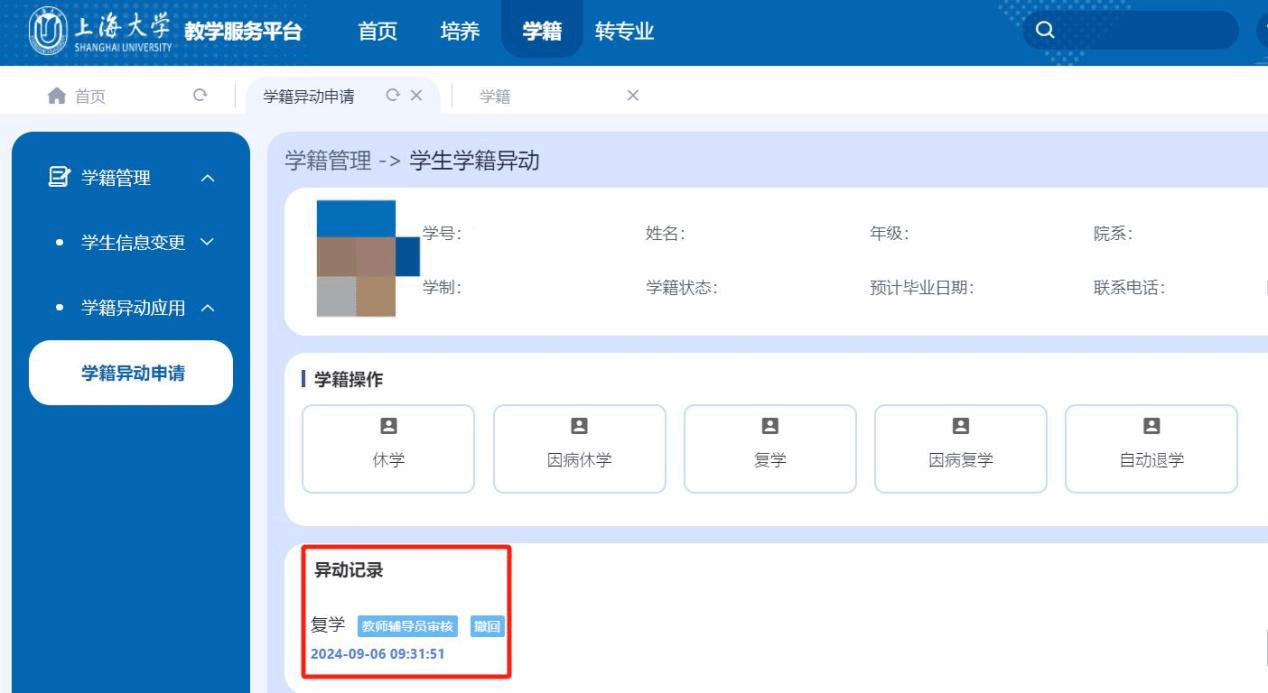
Task: Open the 首页 top menu
Action: [x=378, y=32]
